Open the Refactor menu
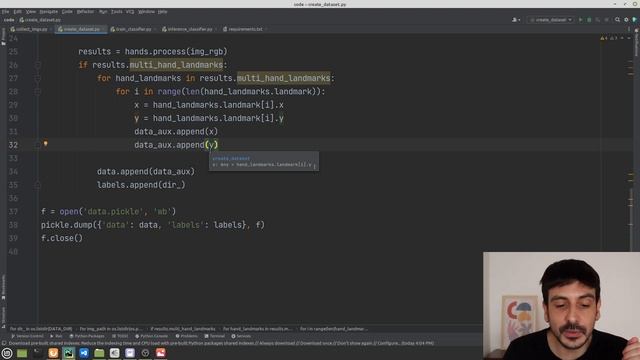Viewport: 640px width, 360px height. click(85, 11)
